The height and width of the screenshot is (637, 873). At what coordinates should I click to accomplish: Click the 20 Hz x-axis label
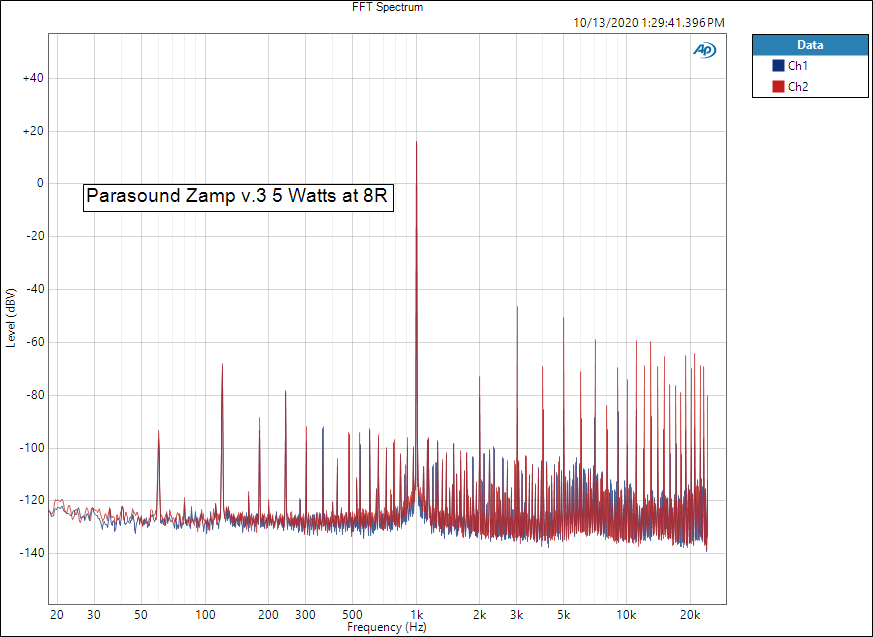57,615
